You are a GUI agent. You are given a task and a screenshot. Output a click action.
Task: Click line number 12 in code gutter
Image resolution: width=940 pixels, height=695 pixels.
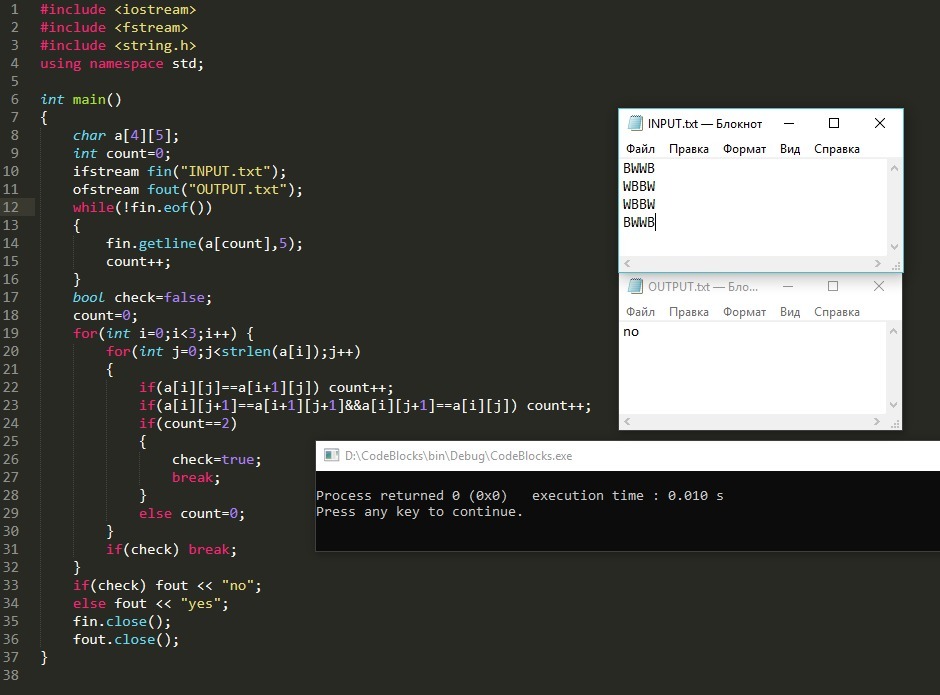[11, 207]
